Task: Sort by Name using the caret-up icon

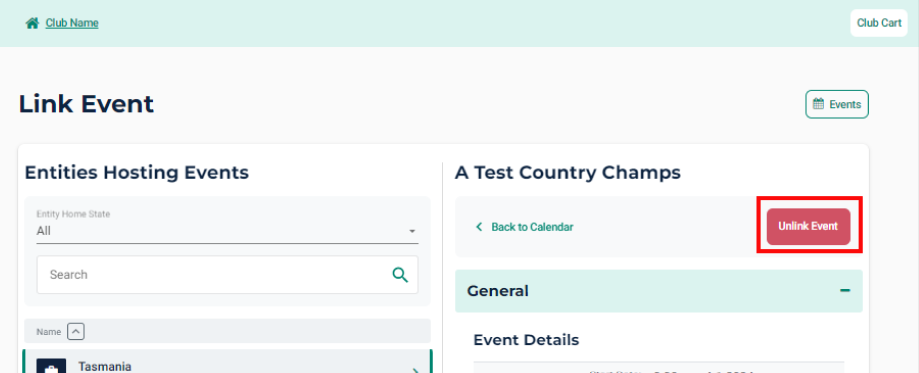Action: (x=76, y=332)
